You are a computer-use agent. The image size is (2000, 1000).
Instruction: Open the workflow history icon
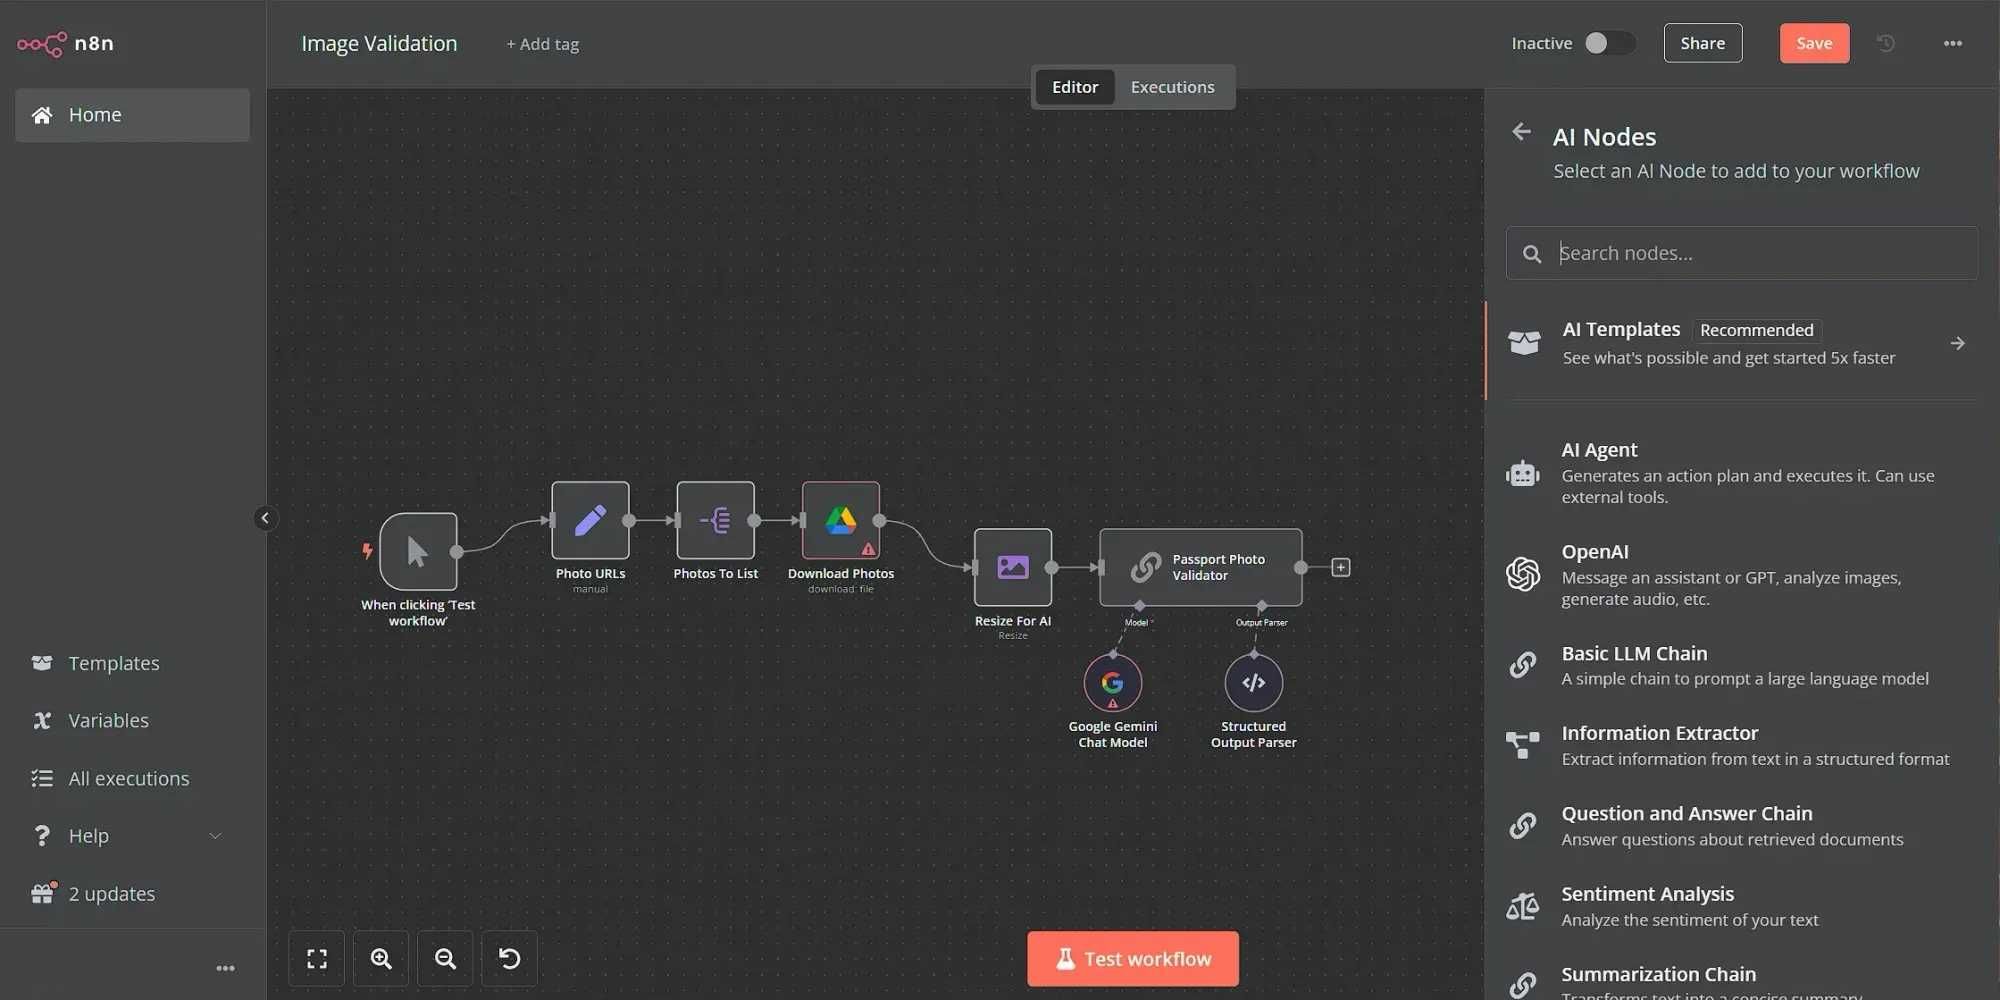pyautogui.click(x=1886, y=43)
